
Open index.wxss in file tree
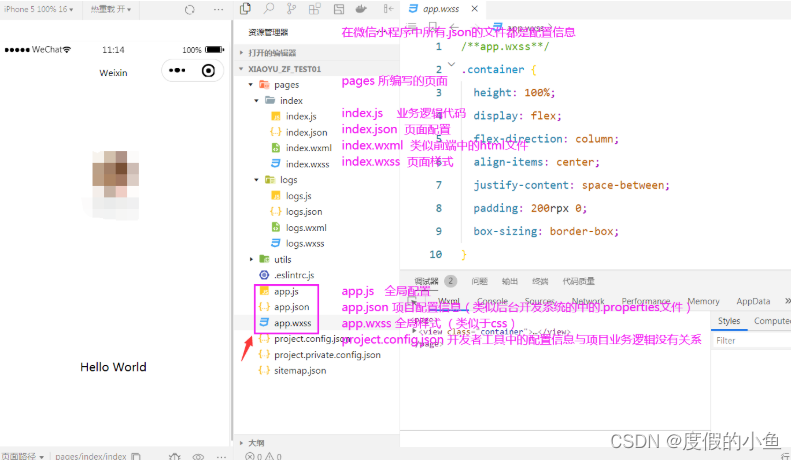tap(308, 164)
